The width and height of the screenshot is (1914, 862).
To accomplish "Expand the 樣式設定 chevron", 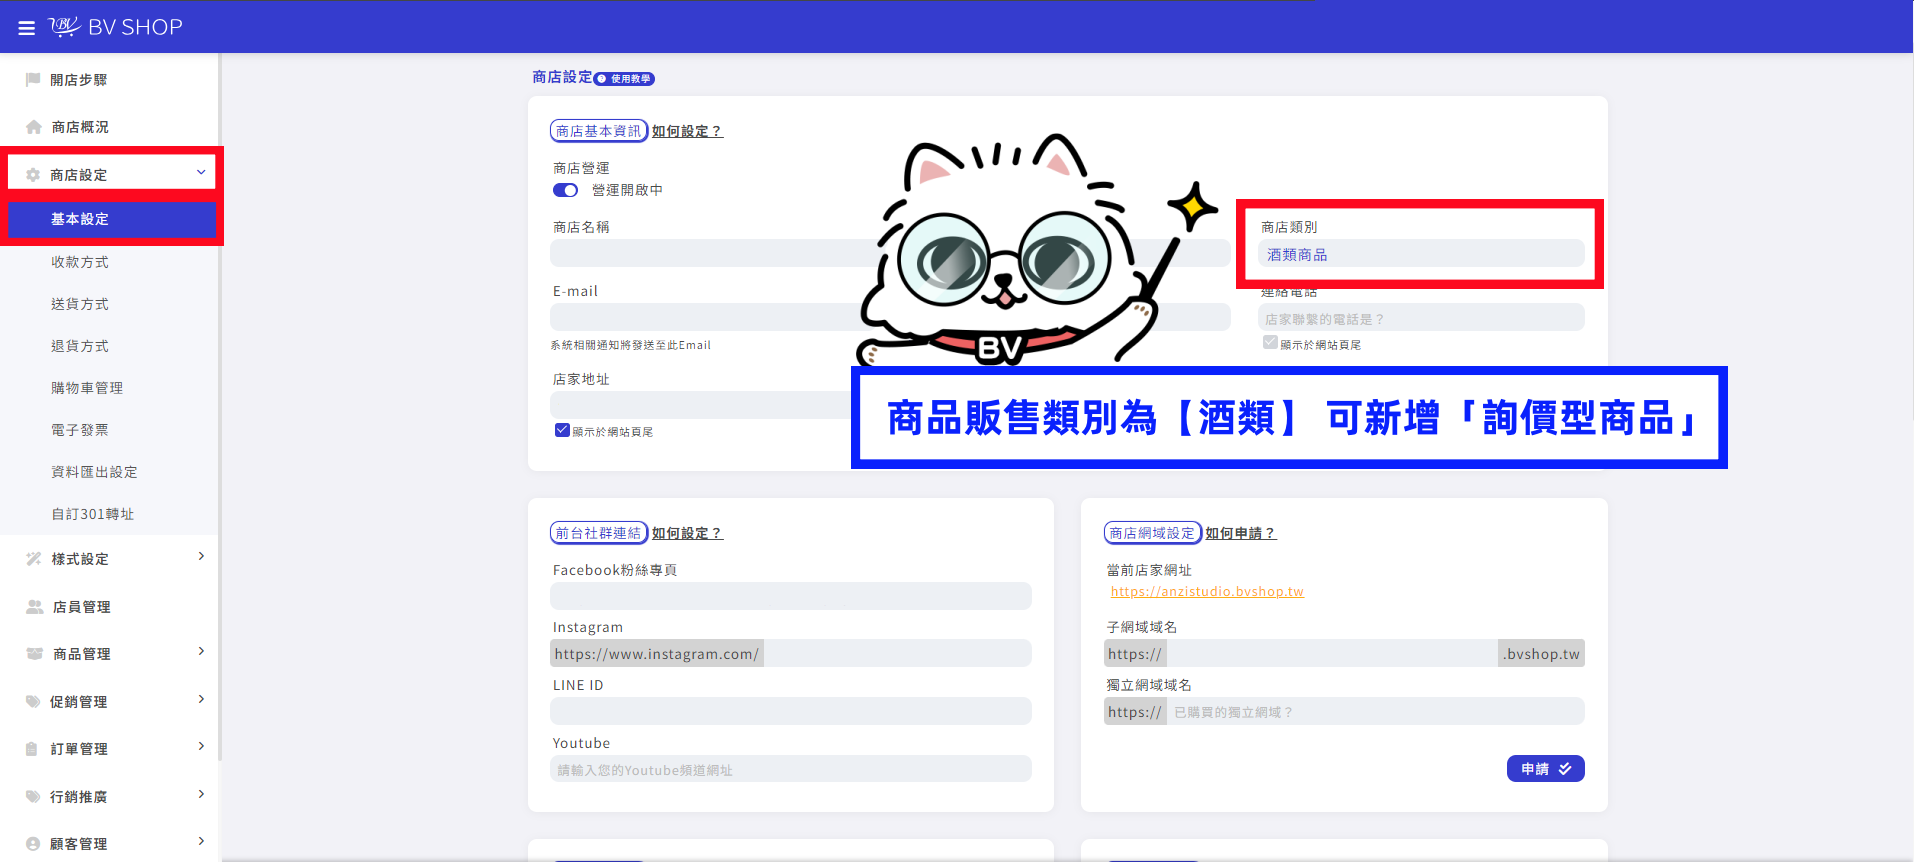I will 201,556.
